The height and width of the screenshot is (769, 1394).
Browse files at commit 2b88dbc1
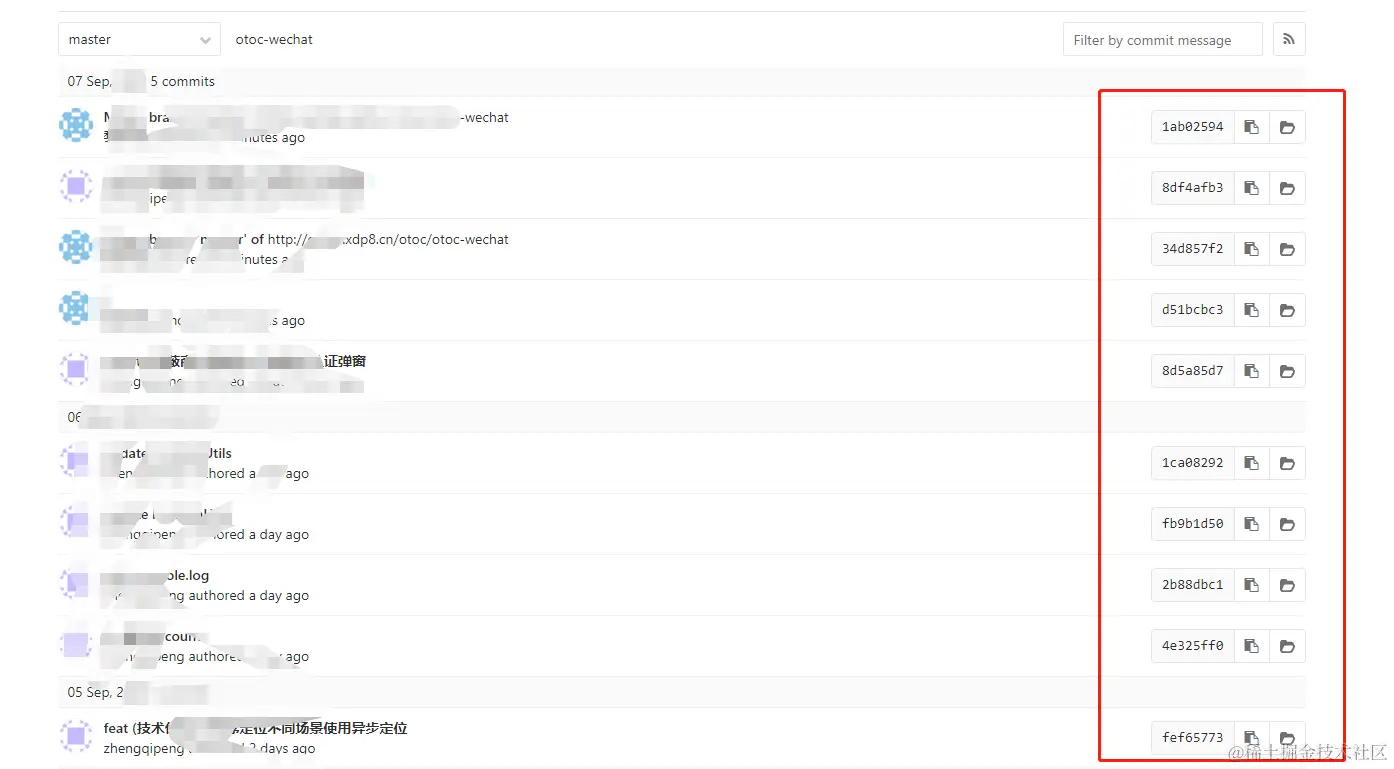pyautogui.click(x=1287, y=585)
